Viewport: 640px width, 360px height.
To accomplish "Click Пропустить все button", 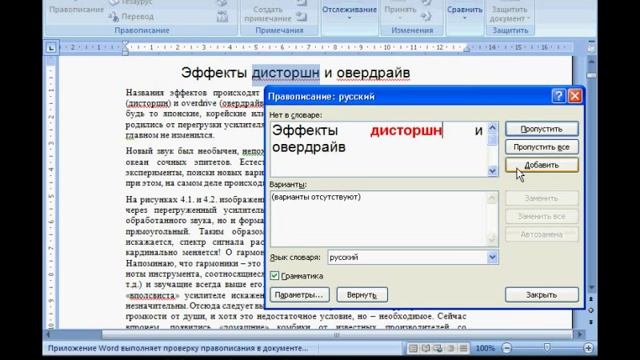I will pos(542,147).
